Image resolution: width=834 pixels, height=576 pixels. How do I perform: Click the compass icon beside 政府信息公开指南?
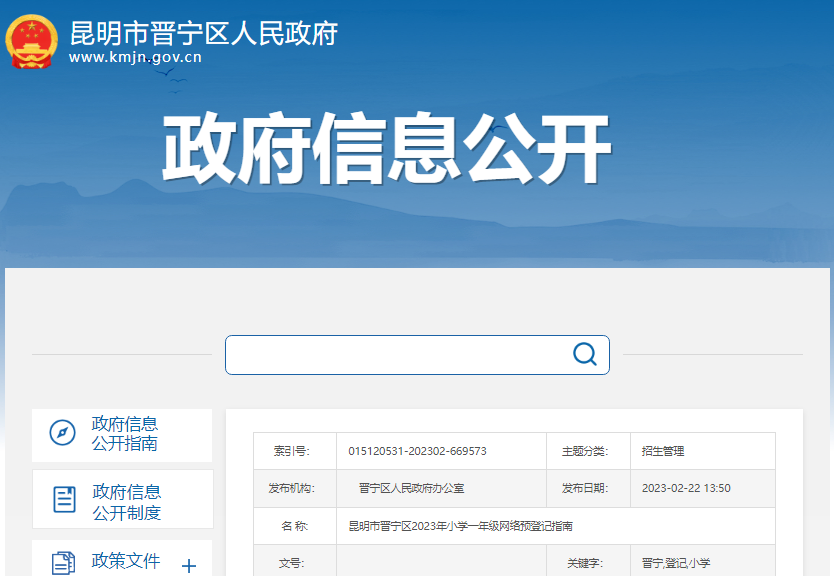pos(62,432)
